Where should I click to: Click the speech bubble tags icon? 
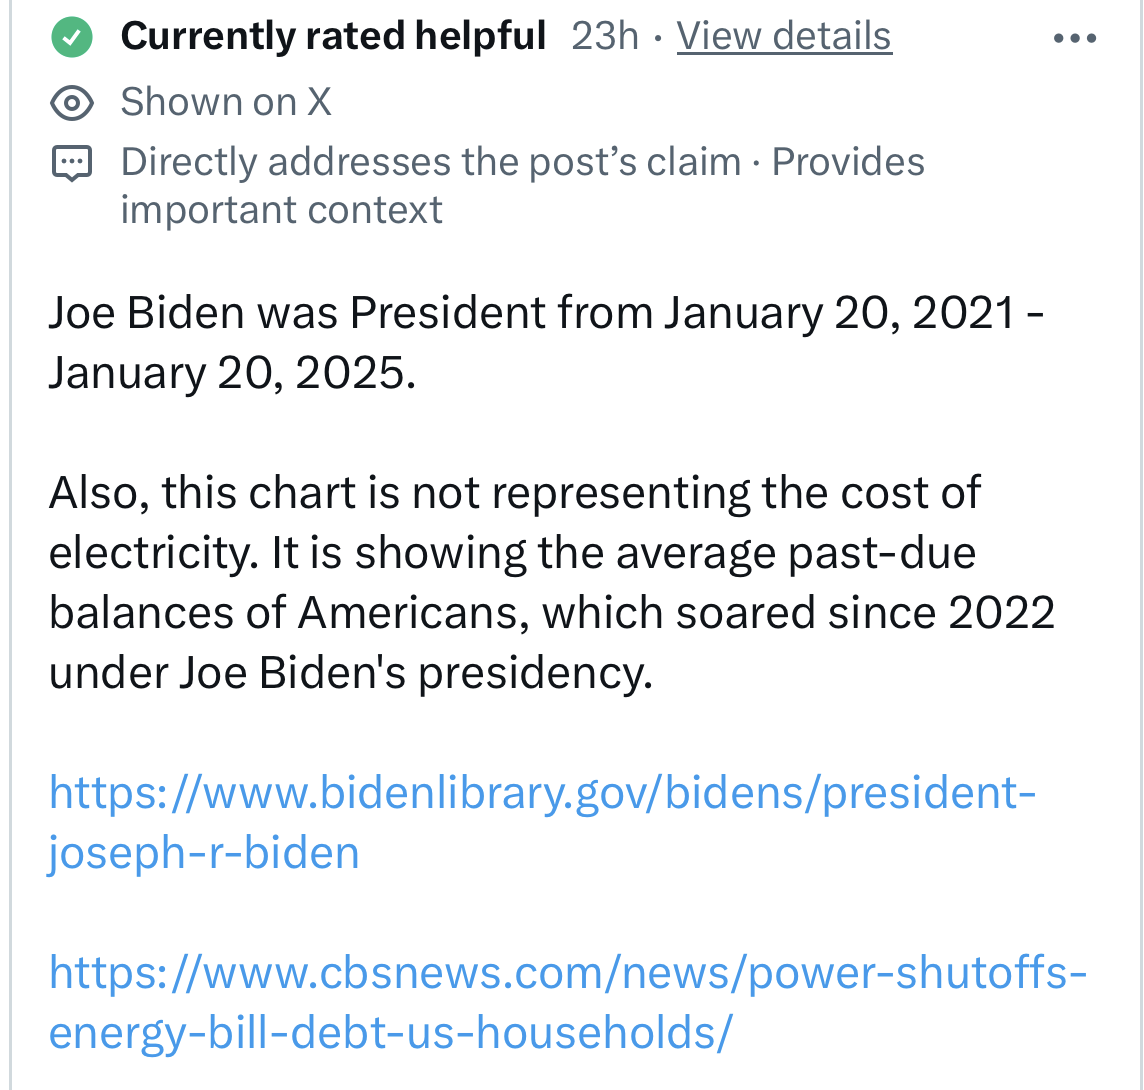point(72,164)
